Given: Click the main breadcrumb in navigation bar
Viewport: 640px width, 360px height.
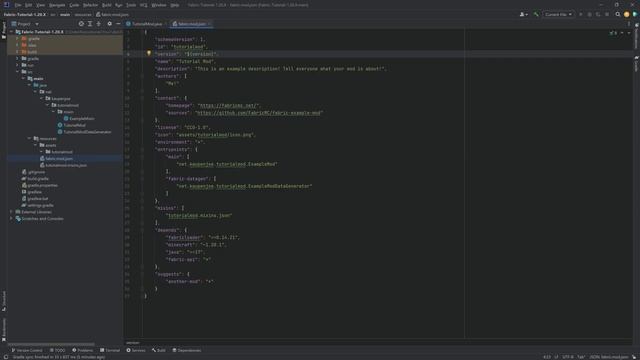Looking at the screenshot, I should click(x=65, y=14).
